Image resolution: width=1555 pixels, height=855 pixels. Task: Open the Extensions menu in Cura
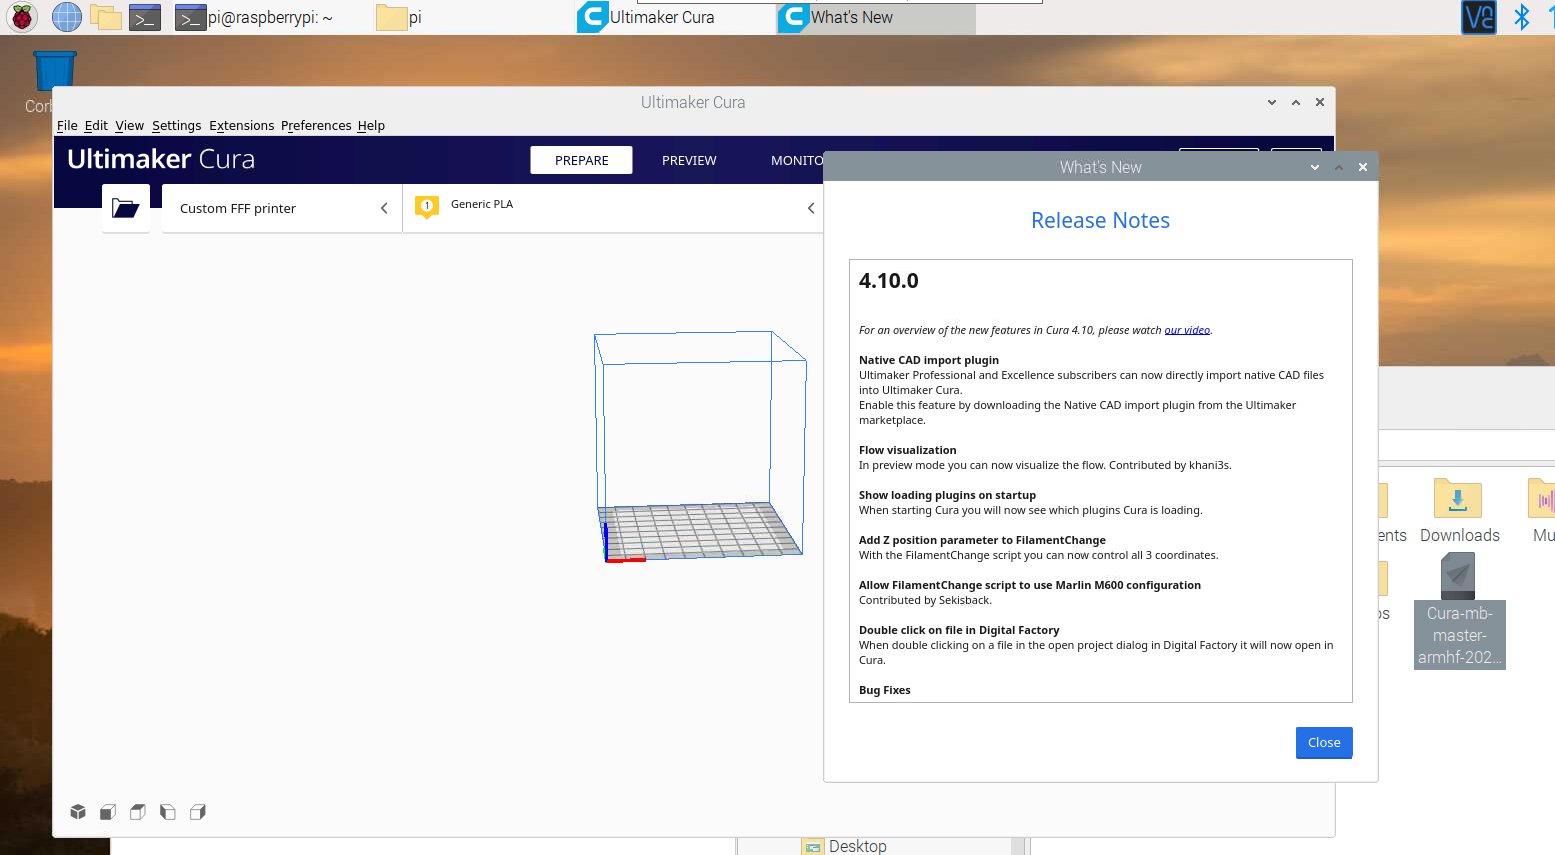(241, 125)
